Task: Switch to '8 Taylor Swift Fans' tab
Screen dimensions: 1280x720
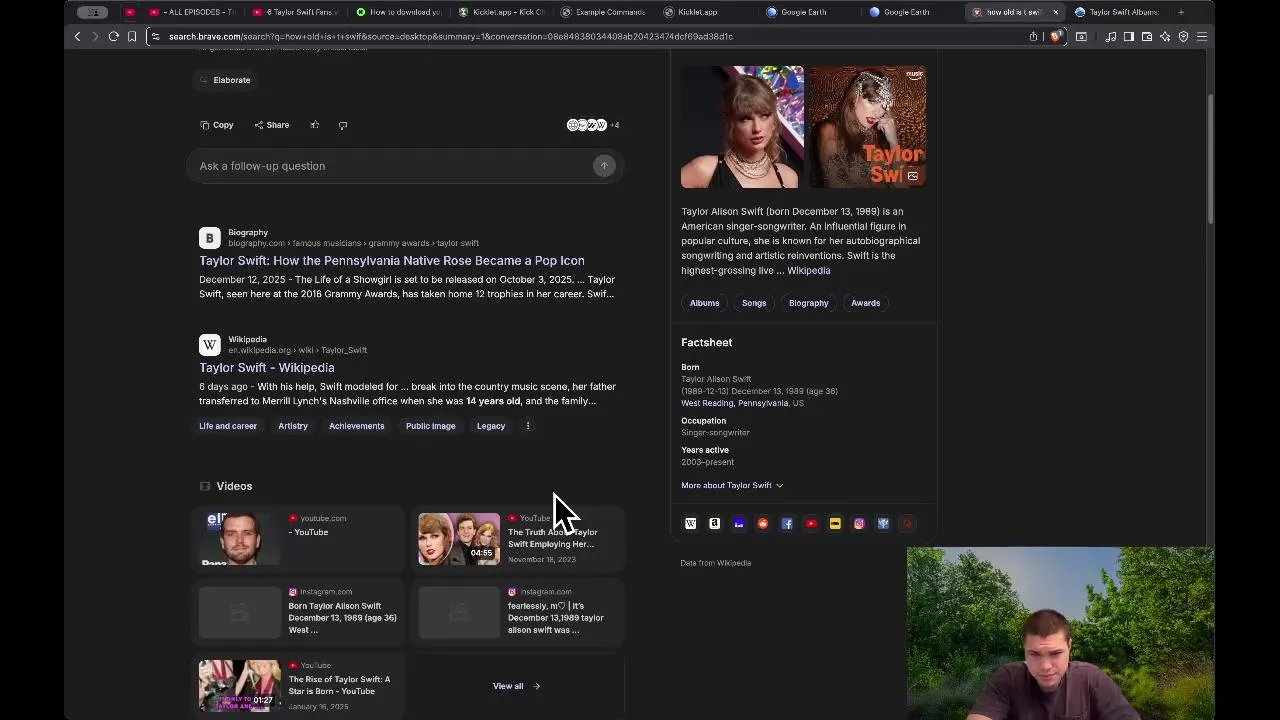Action: point(295,12)
